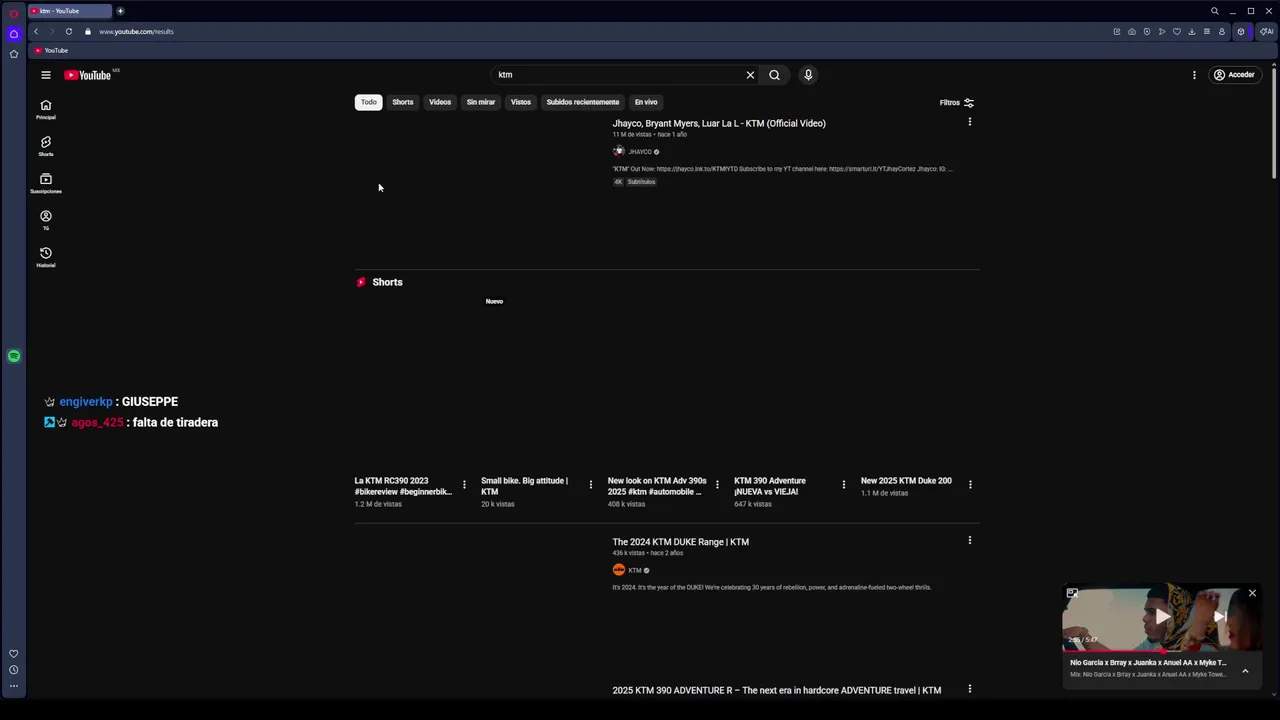Viewport: 1280px width, 720px height.
Task: Open Shorts in YouTube sidebar
Action: (x=46, y=147)
